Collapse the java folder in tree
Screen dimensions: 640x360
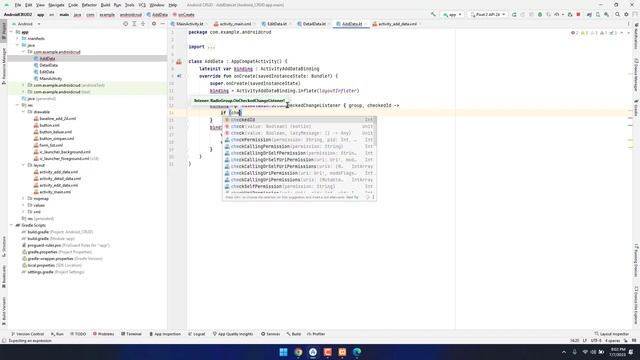click(x=18, y=45)
